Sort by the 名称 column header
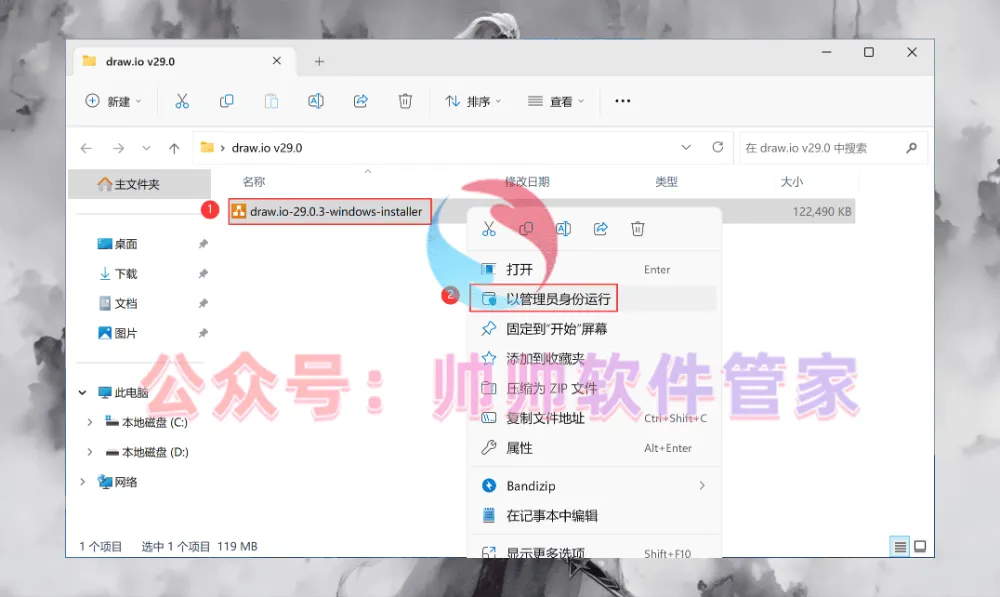The height and width of the screenshot is (597, 1000). coord(254,182)
